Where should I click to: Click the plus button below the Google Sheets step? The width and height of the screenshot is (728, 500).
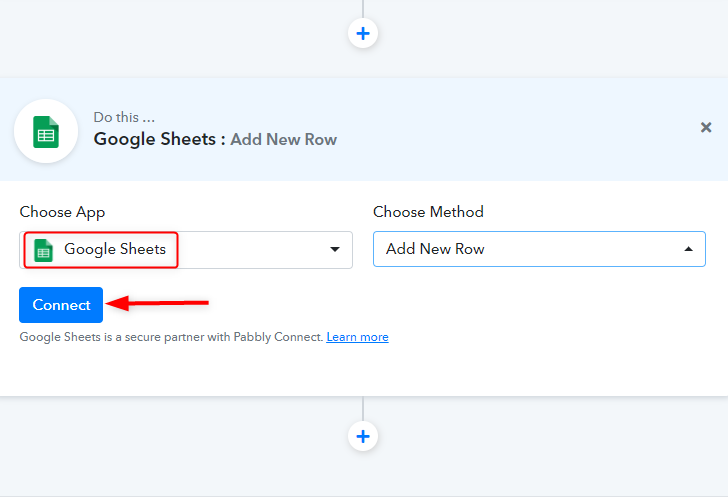pos(363,436)
